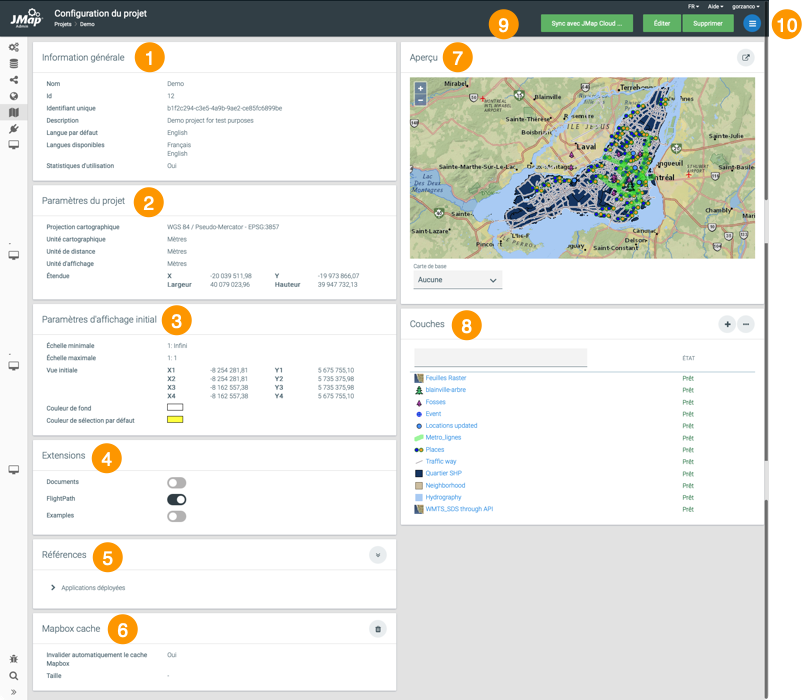The height and width of the screenshot is (700, 807).
Task: Click the Éditer button
Action: pyautogui.click(x=661, y=22)
